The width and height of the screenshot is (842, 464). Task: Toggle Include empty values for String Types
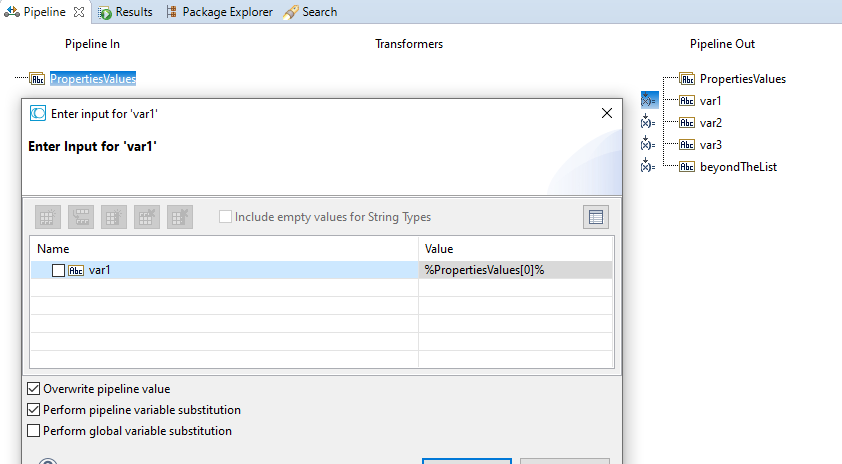tap(226, 217)
